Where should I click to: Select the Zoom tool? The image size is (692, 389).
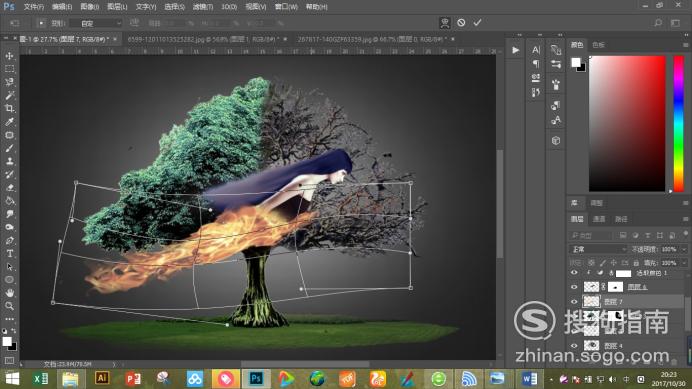pyautogui.click(x=9, y=306)
